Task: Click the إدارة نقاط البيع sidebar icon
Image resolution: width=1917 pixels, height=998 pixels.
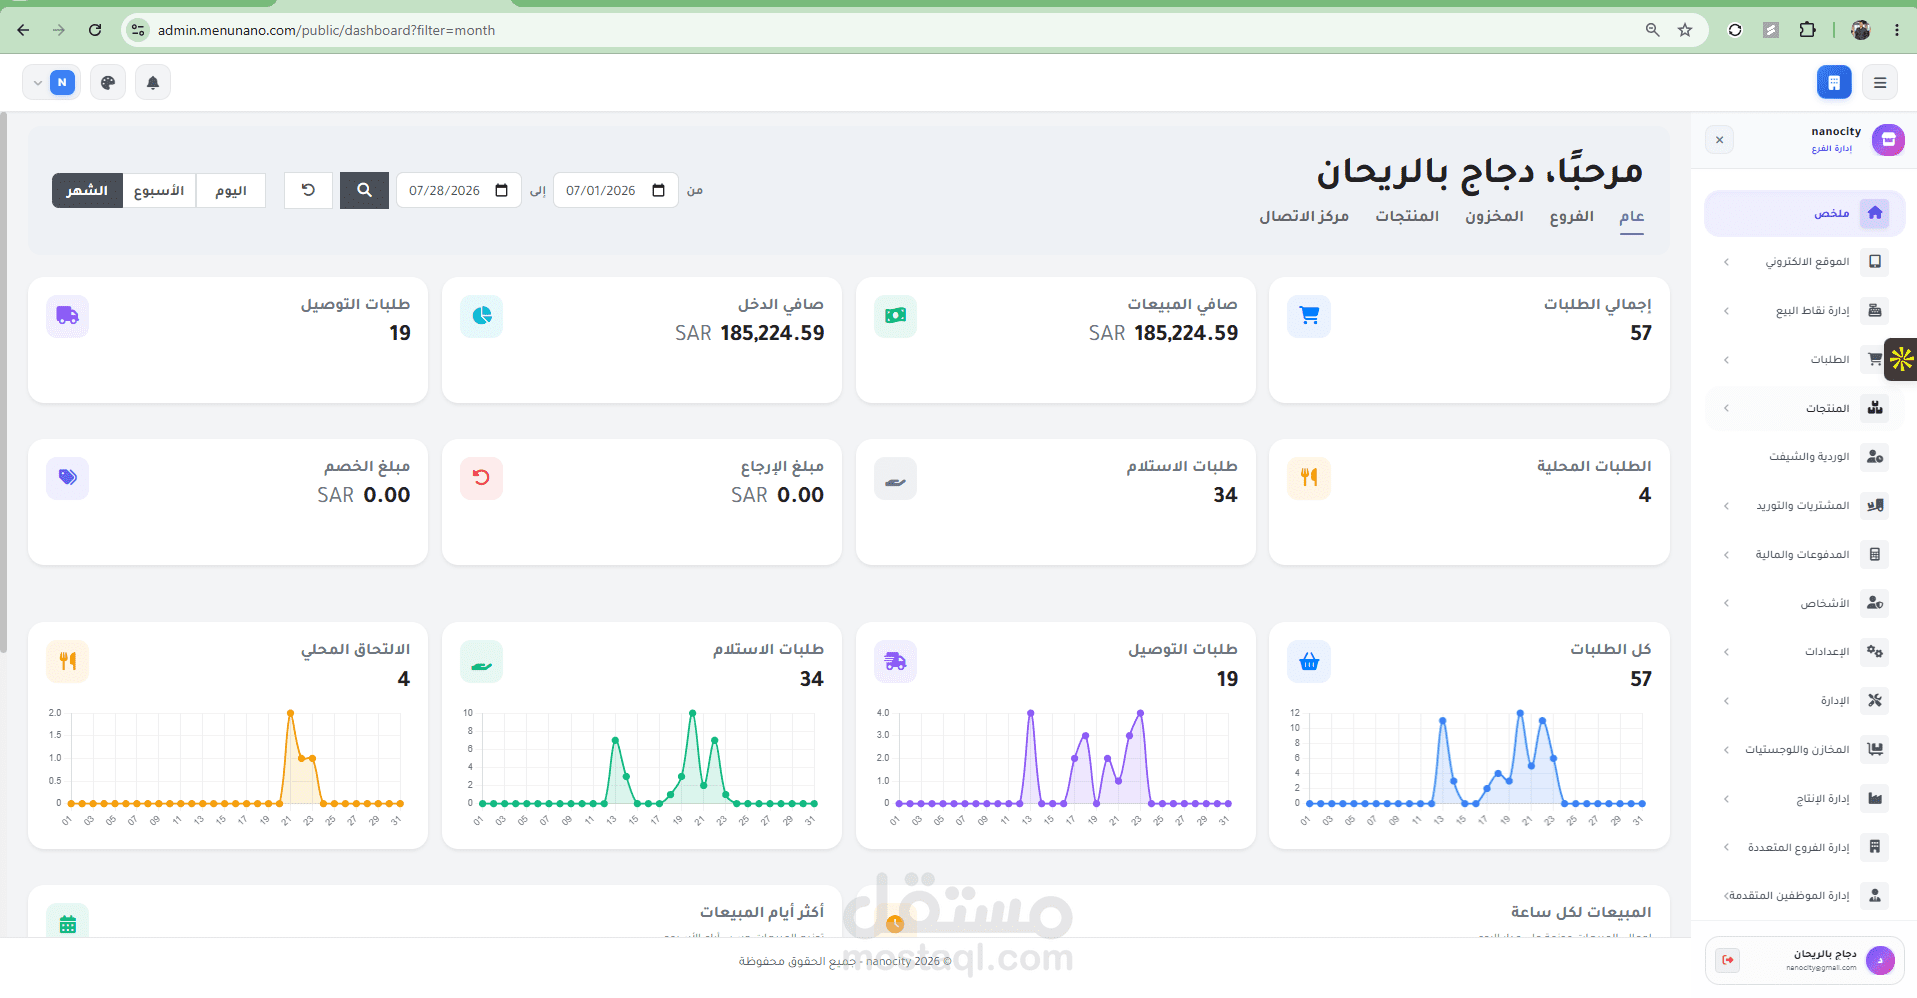Action: [1875, 311]
